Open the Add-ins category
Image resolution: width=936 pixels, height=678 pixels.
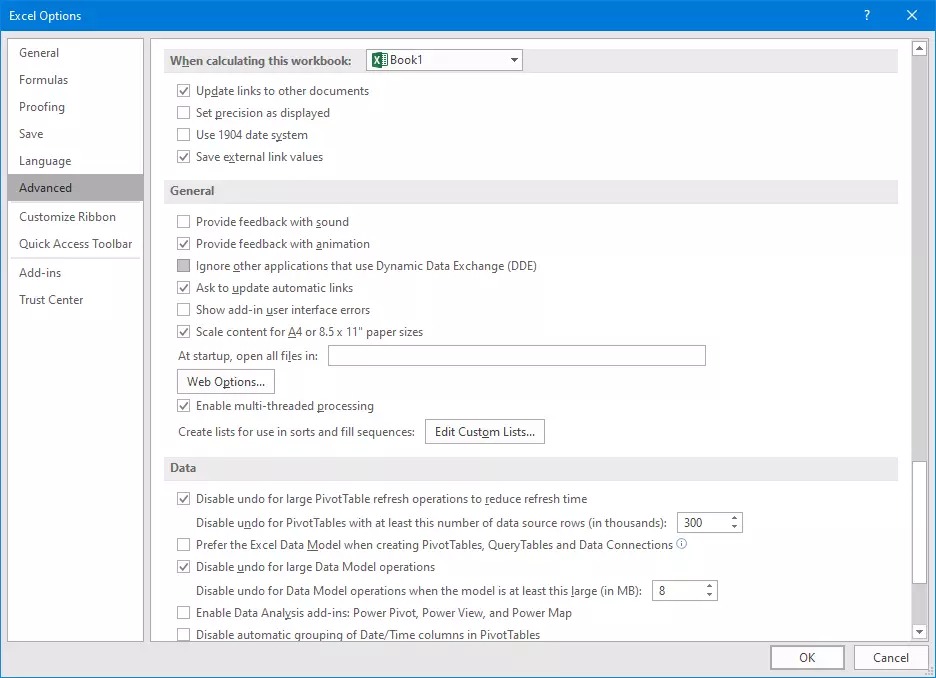coord(75,273)
